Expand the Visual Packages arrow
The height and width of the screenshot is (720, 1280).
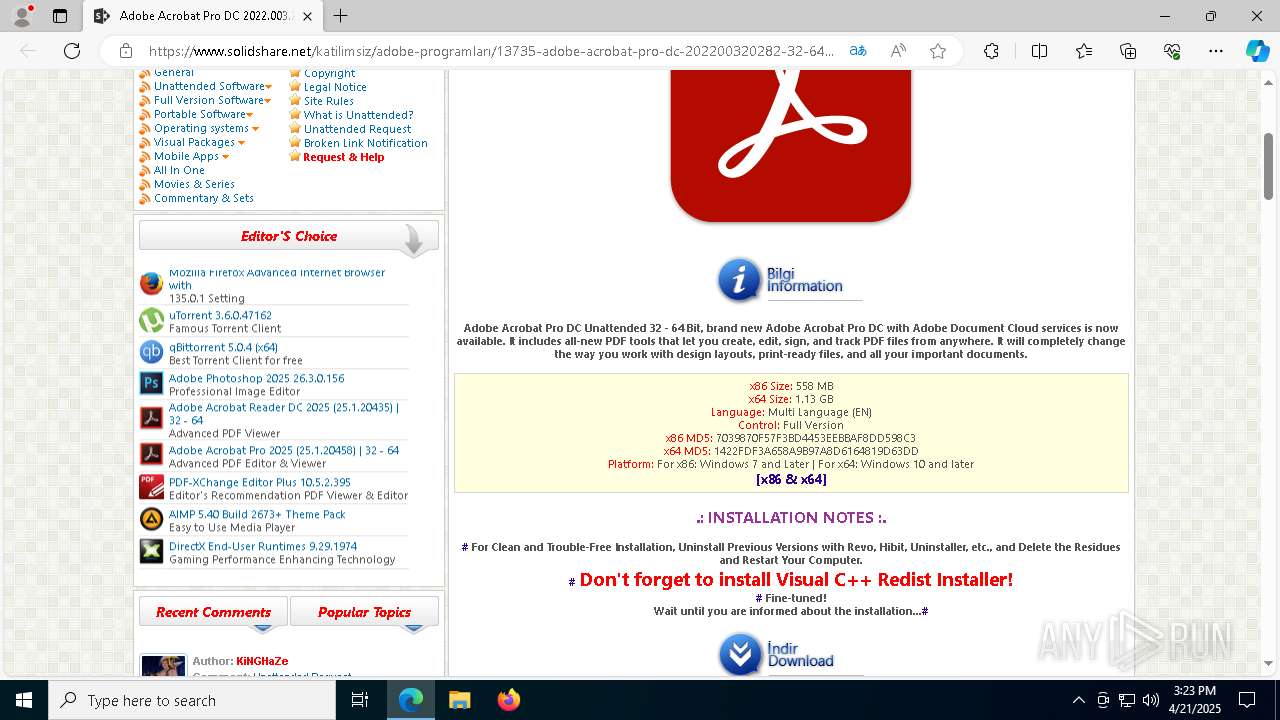[241, 143]
